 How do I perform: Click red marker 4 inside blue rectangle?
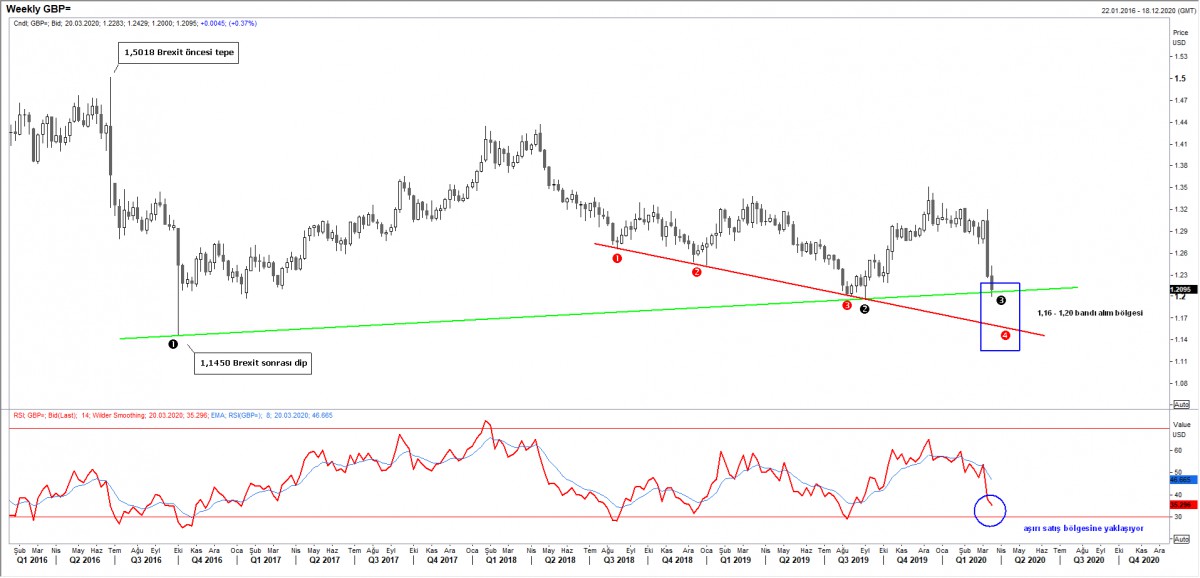pos(1005,335)
